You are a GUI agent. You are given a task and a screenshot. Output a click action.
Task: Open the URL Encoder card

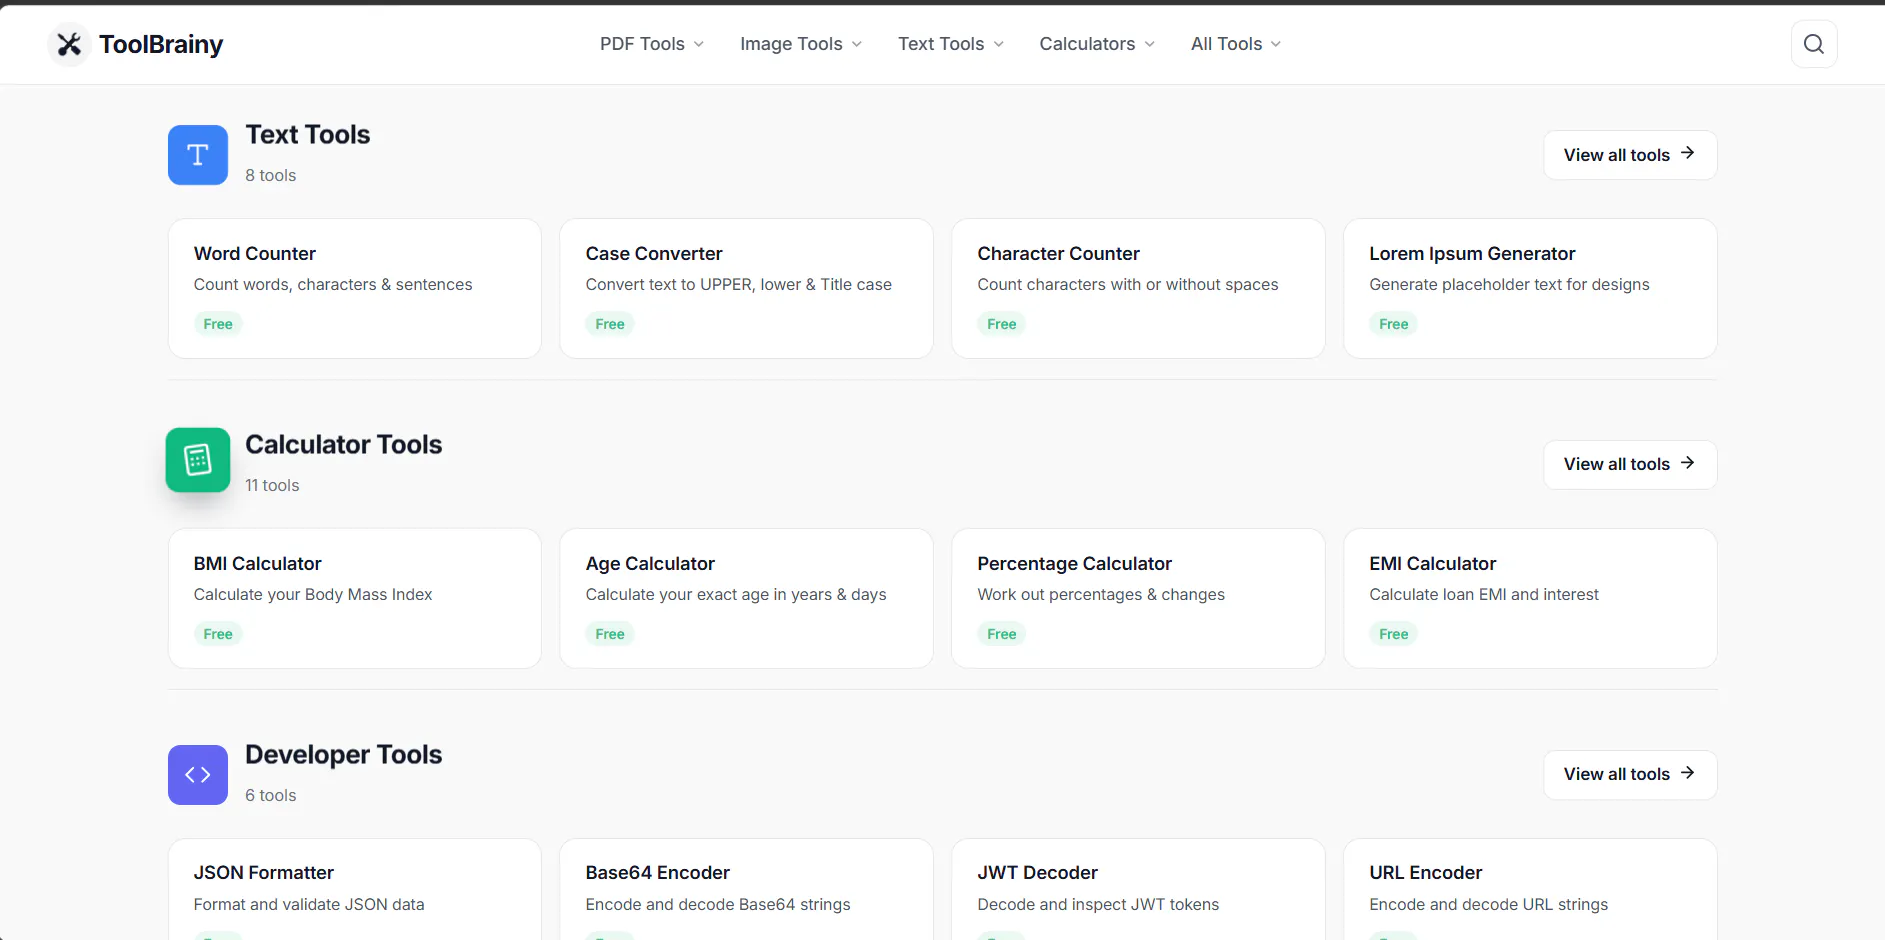click(x=1530, y=889)
